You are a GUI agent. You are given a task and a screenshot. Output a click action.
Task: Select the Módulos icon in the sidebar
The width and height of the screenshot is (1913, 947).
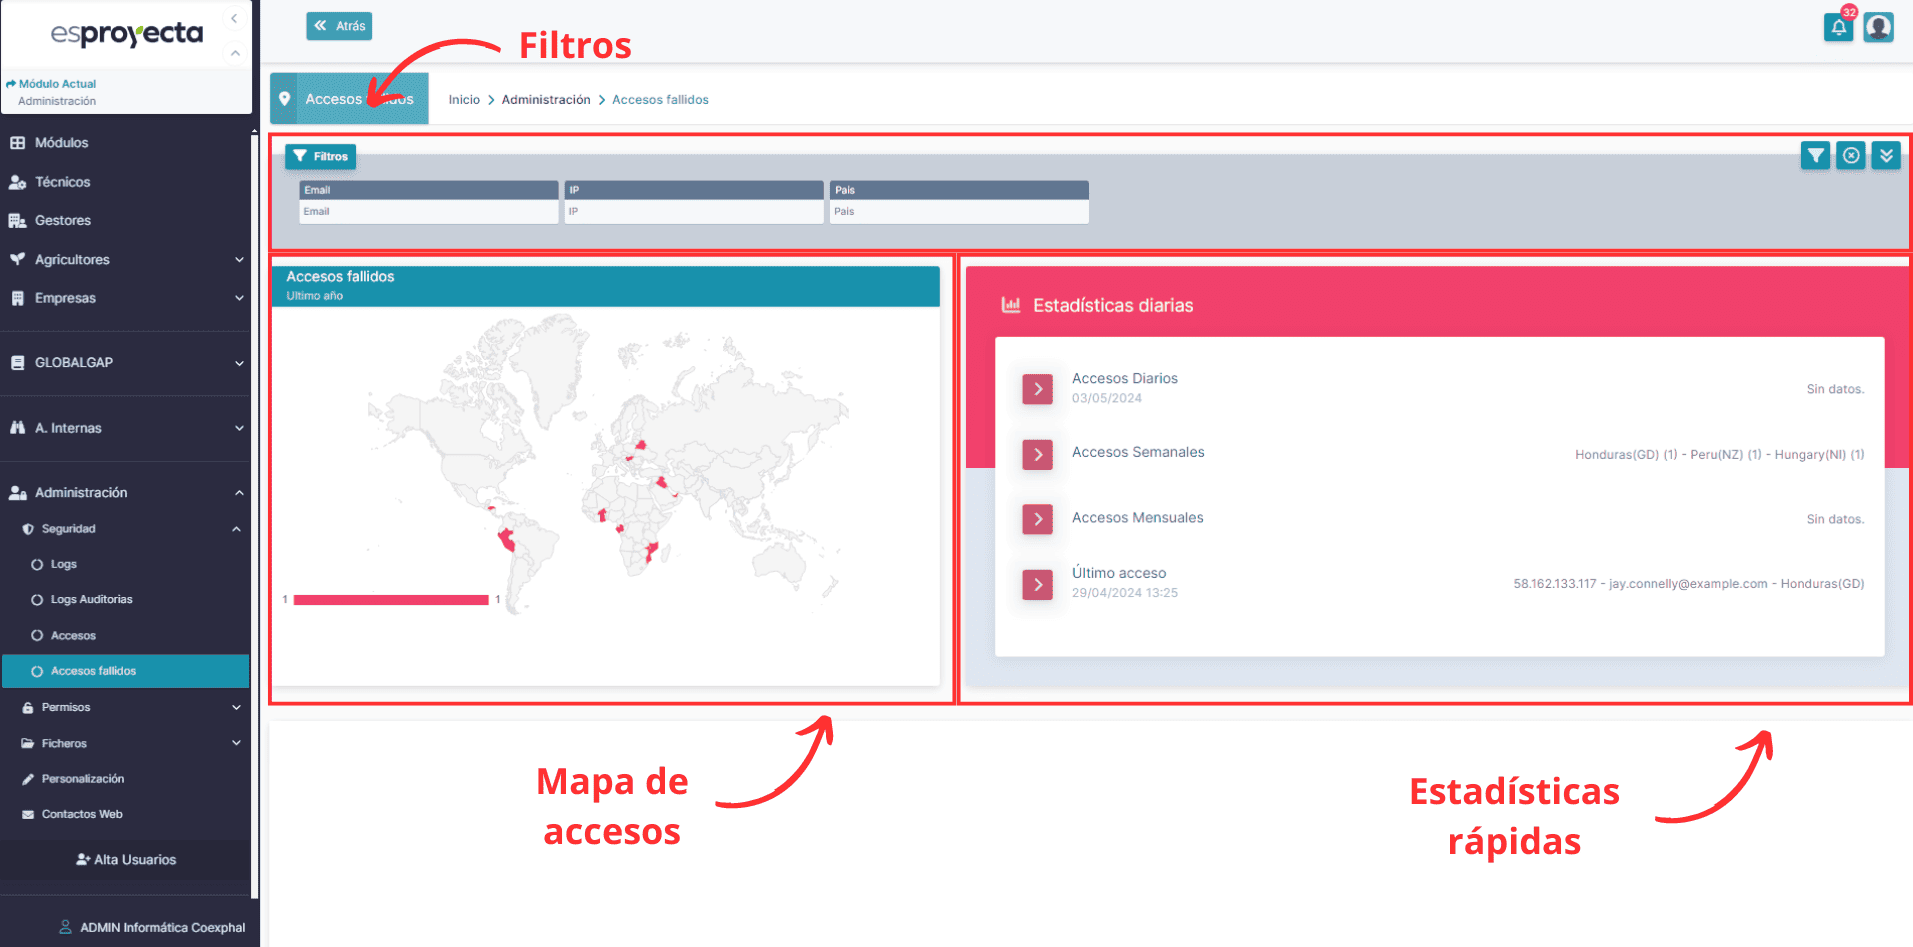point(19,143)
